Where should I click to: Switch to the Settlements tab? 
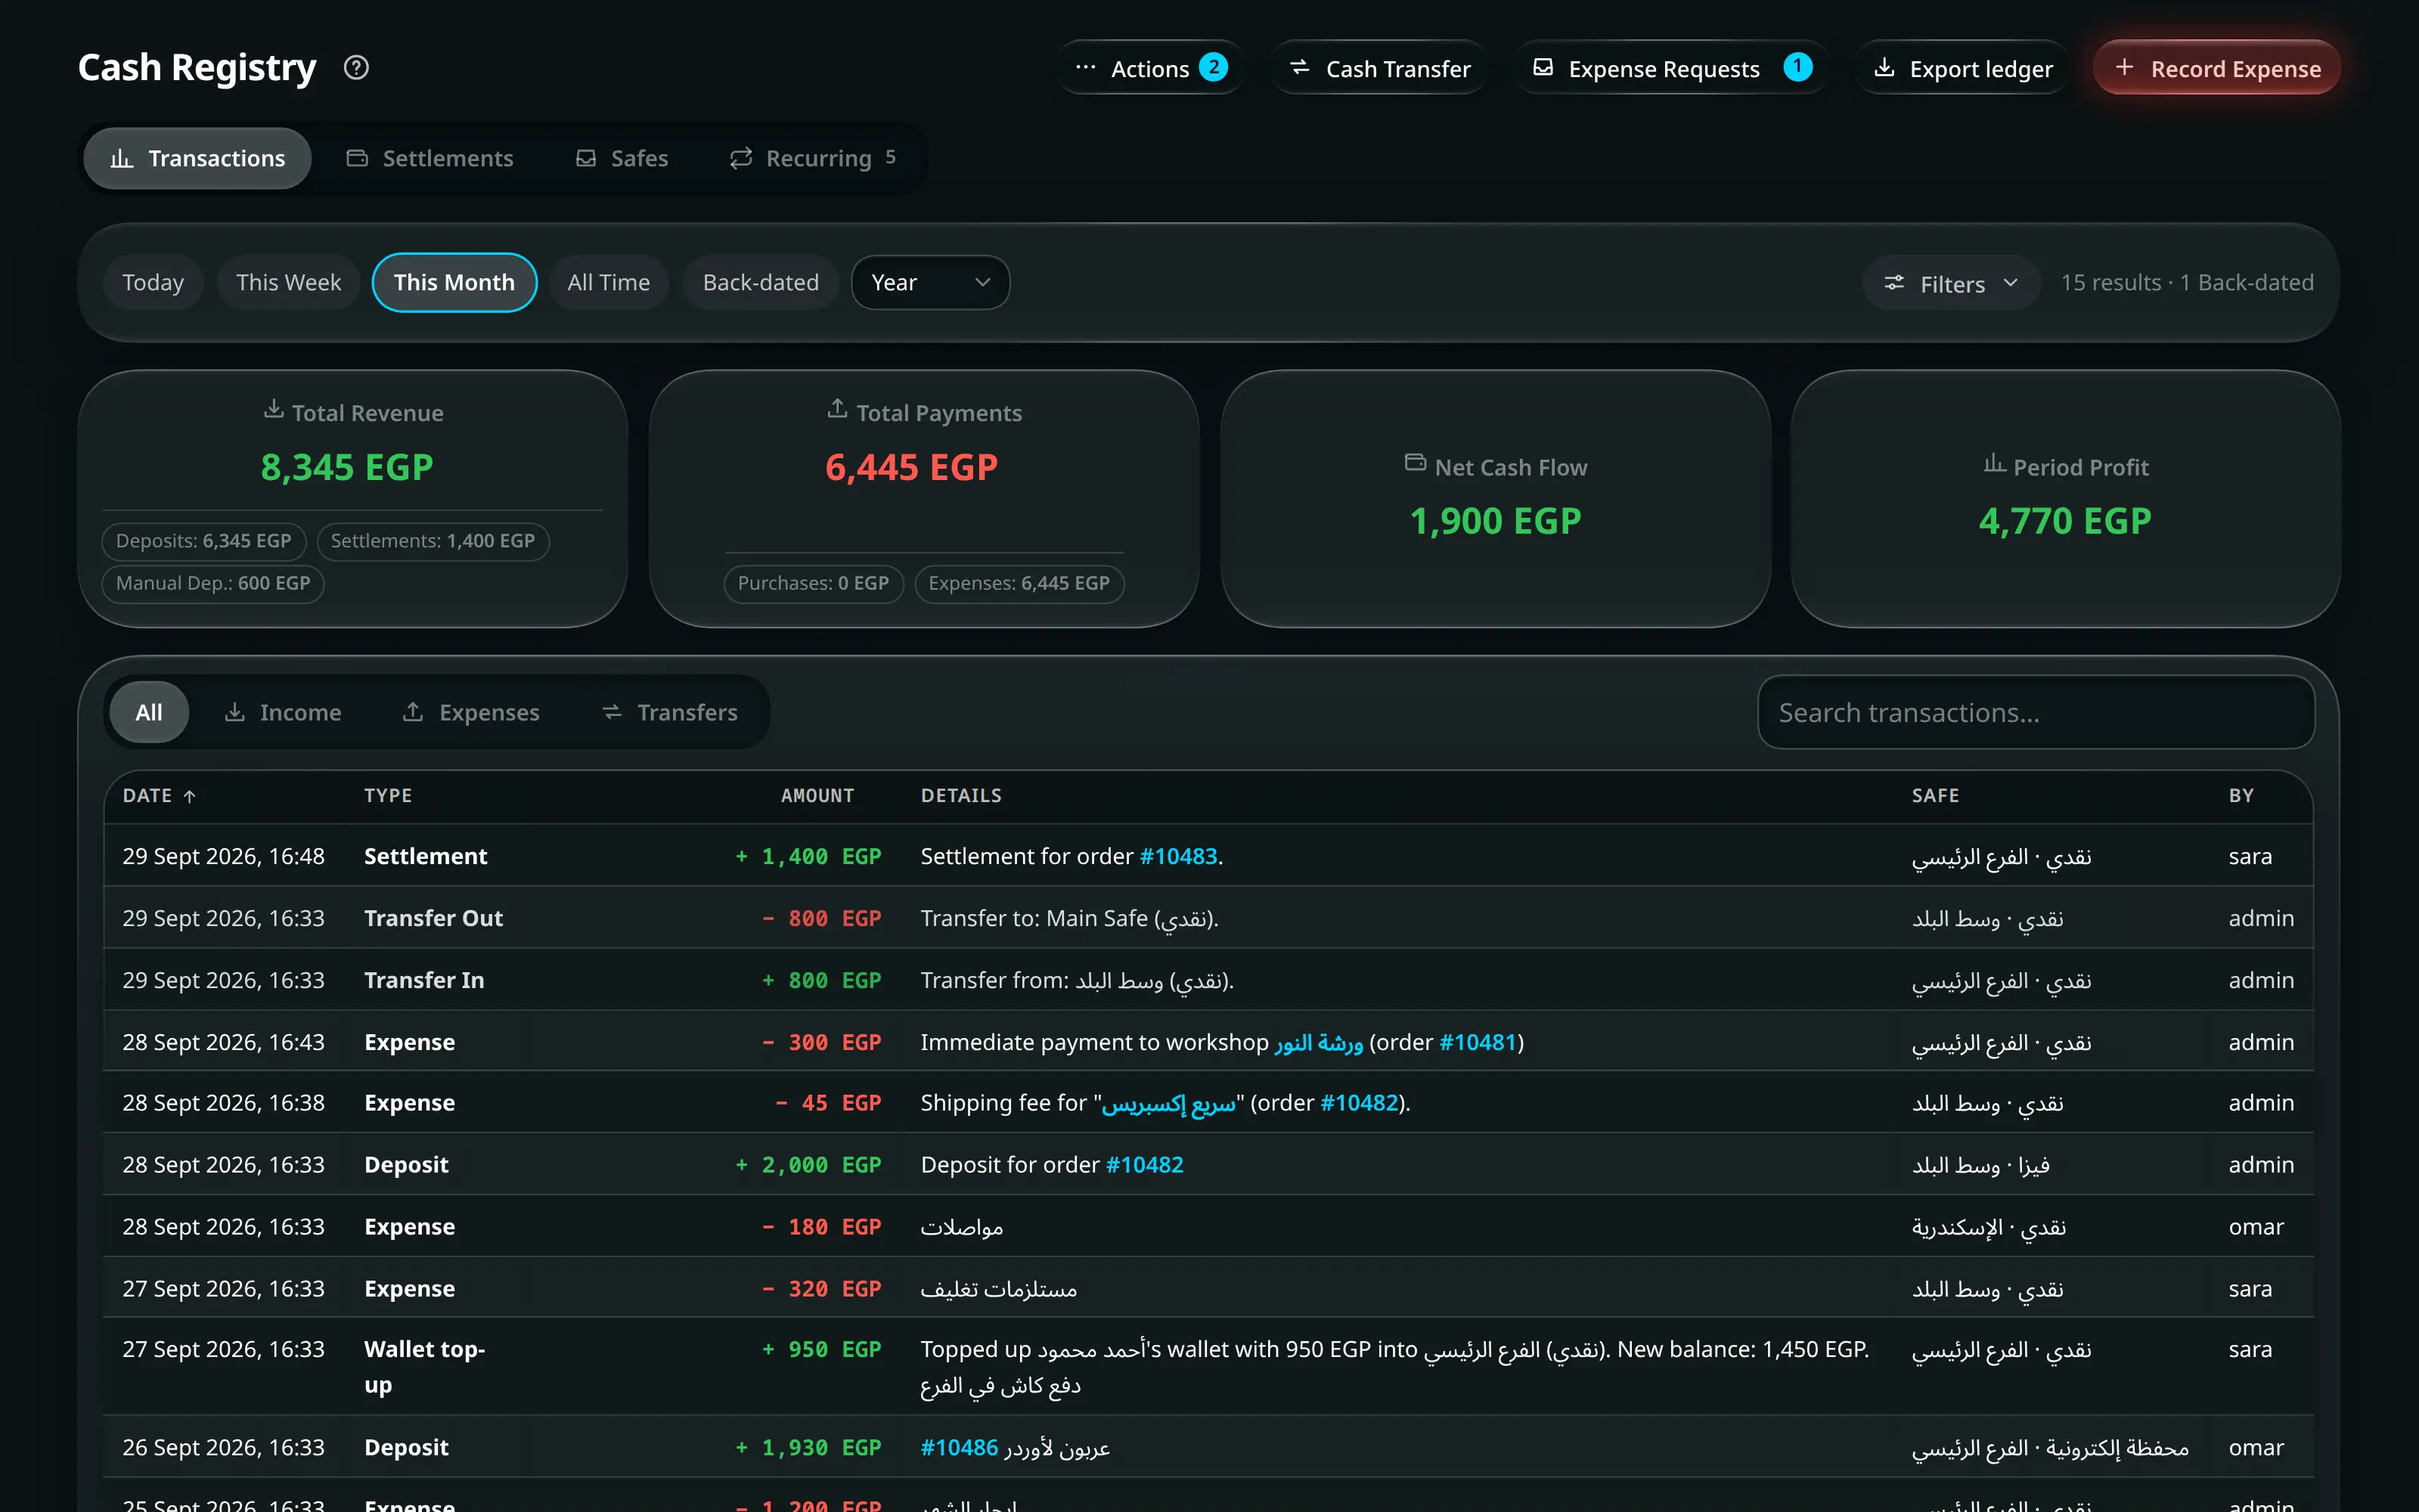pos(429,158)
